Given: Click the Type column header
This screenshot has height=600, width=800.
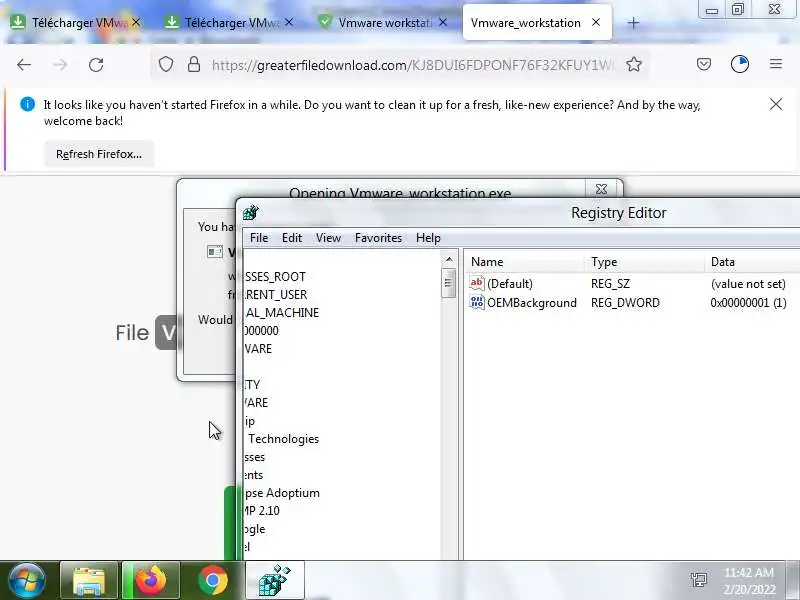Looking at the screenshot, I should (x=644, y=262).
